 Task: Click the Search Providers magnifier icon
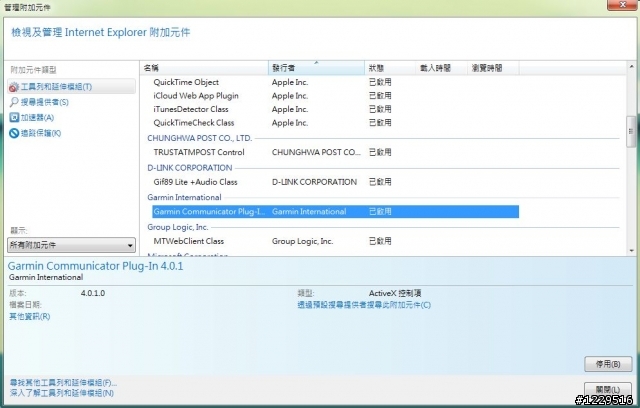14,102
